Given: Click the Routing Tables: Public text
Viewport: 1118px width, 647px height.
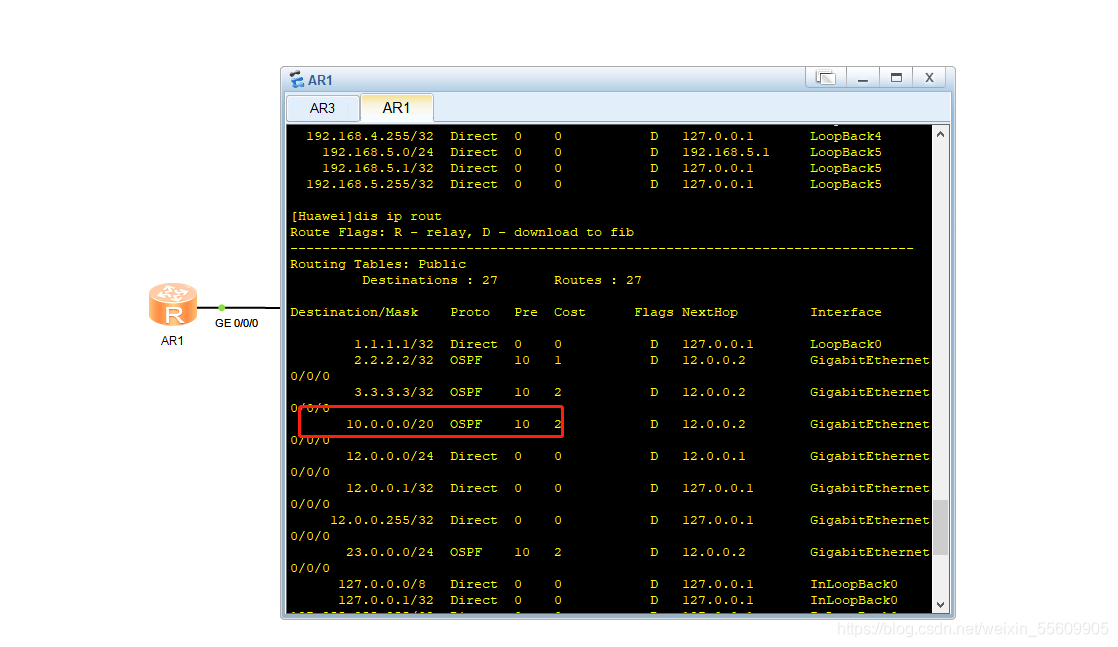Looking at the screenshot, I should pyautogui.click(x=378, y=264).
